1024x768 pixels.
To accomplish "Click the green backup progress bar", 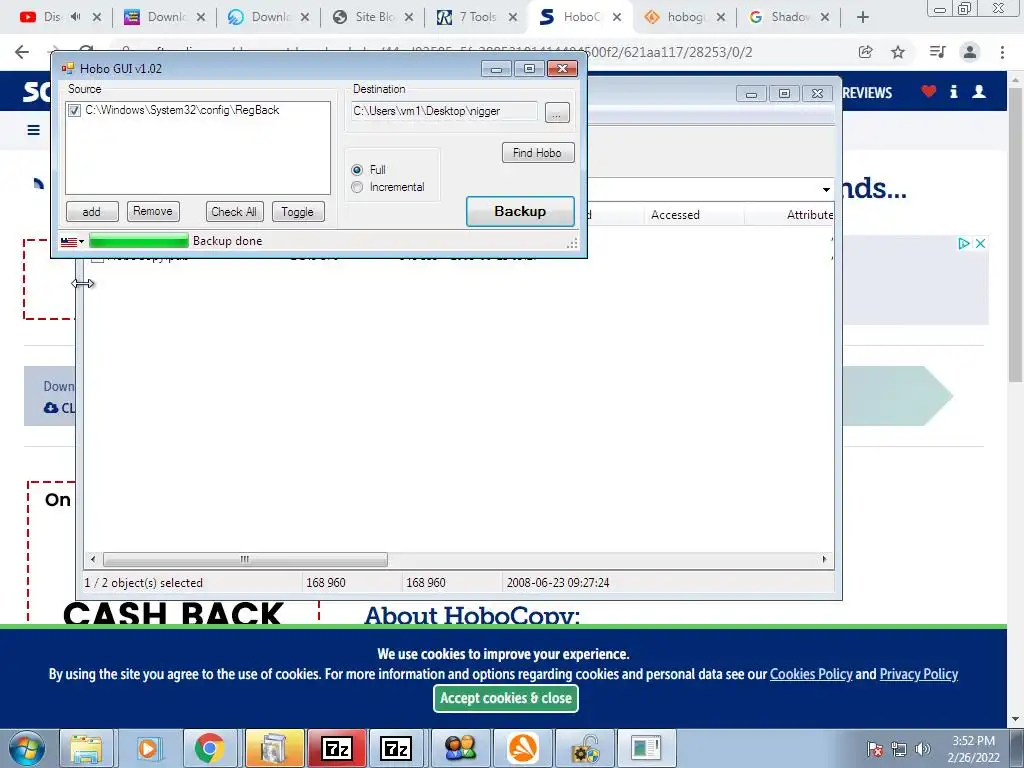I will click(x=138, y=241).
